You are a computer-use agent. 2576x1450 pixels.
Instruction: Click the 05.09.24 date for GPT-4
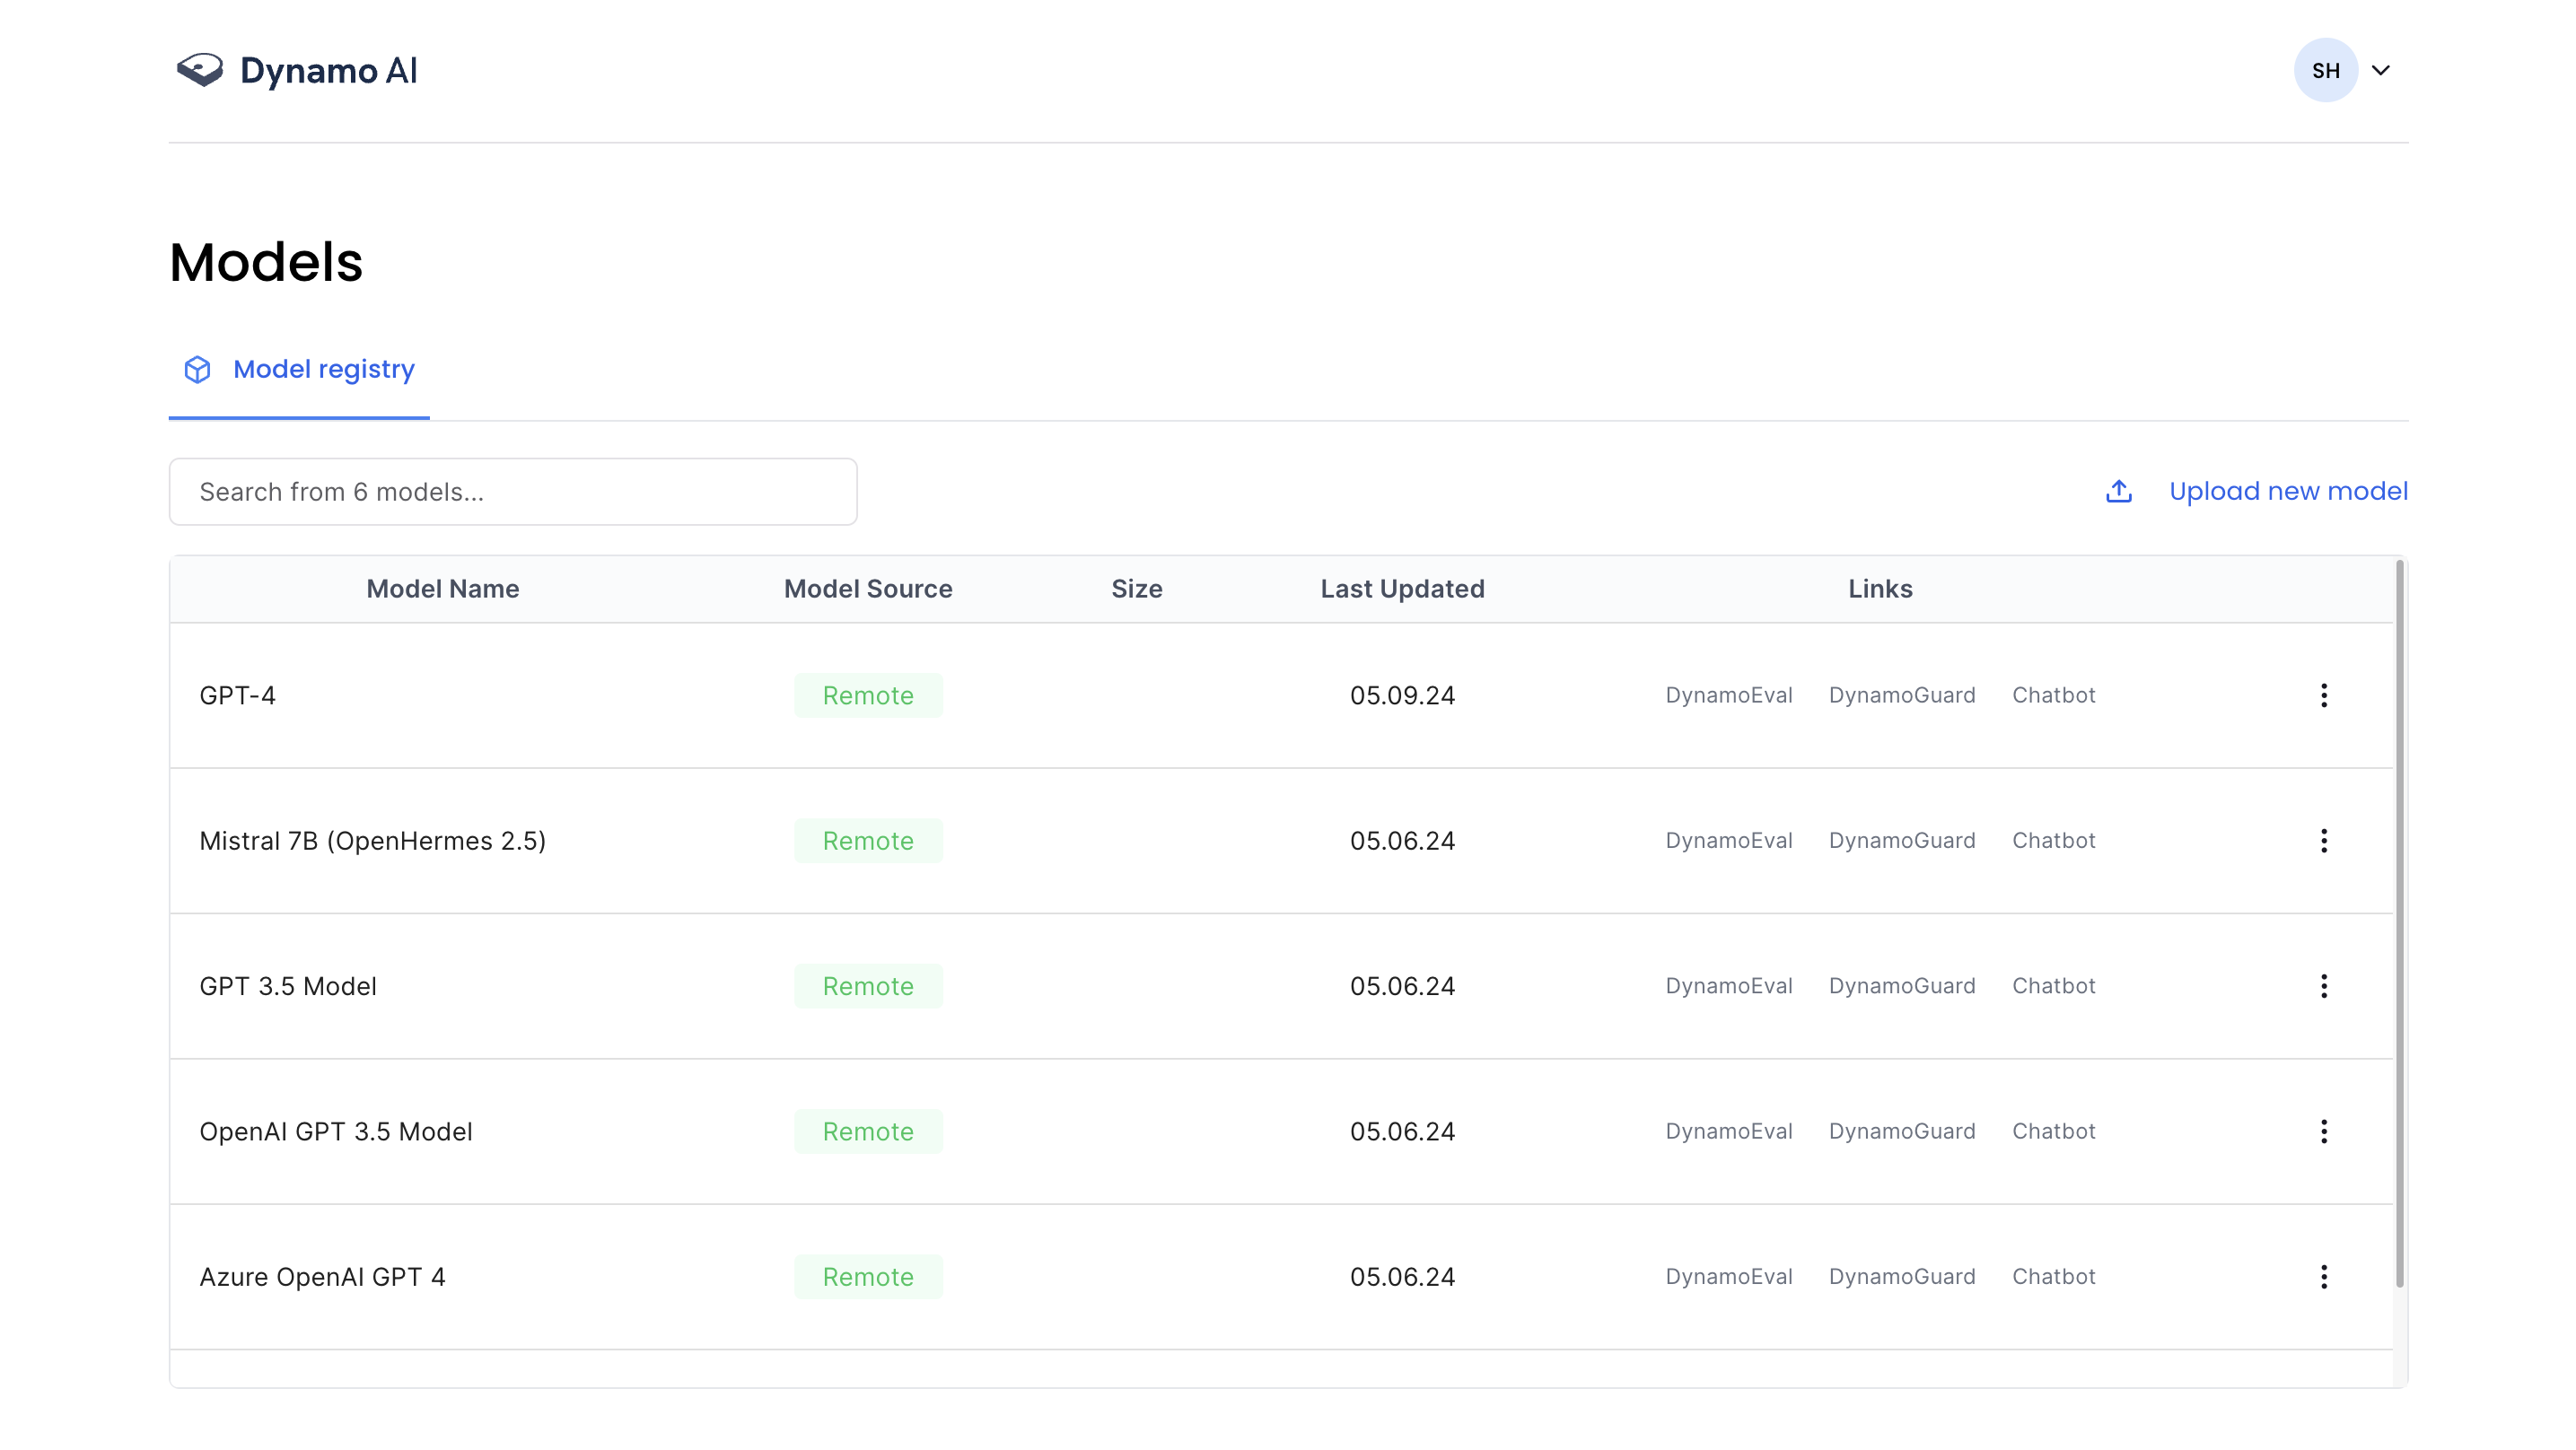pos(1402,695)
